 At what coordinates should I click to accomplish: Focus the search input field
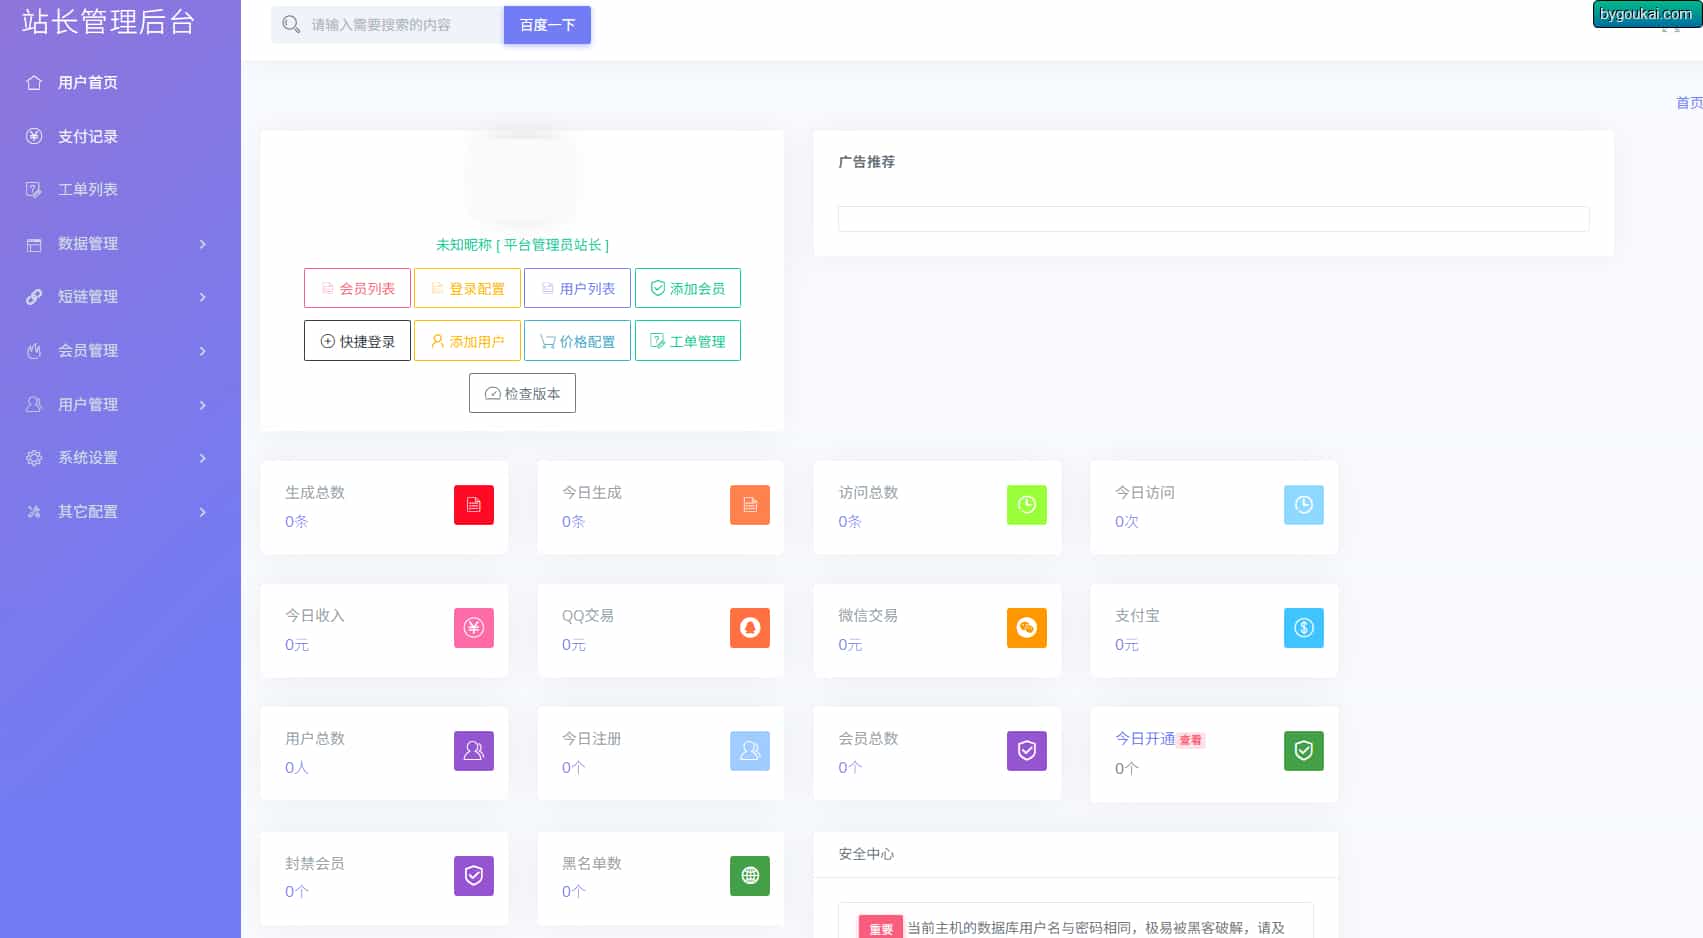click(400, 25)
